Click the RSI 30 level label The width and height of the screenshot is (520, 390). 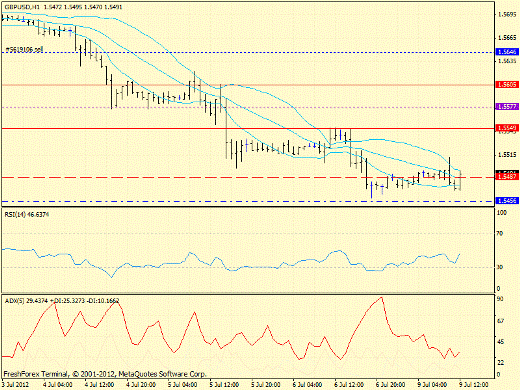(500, 267)
